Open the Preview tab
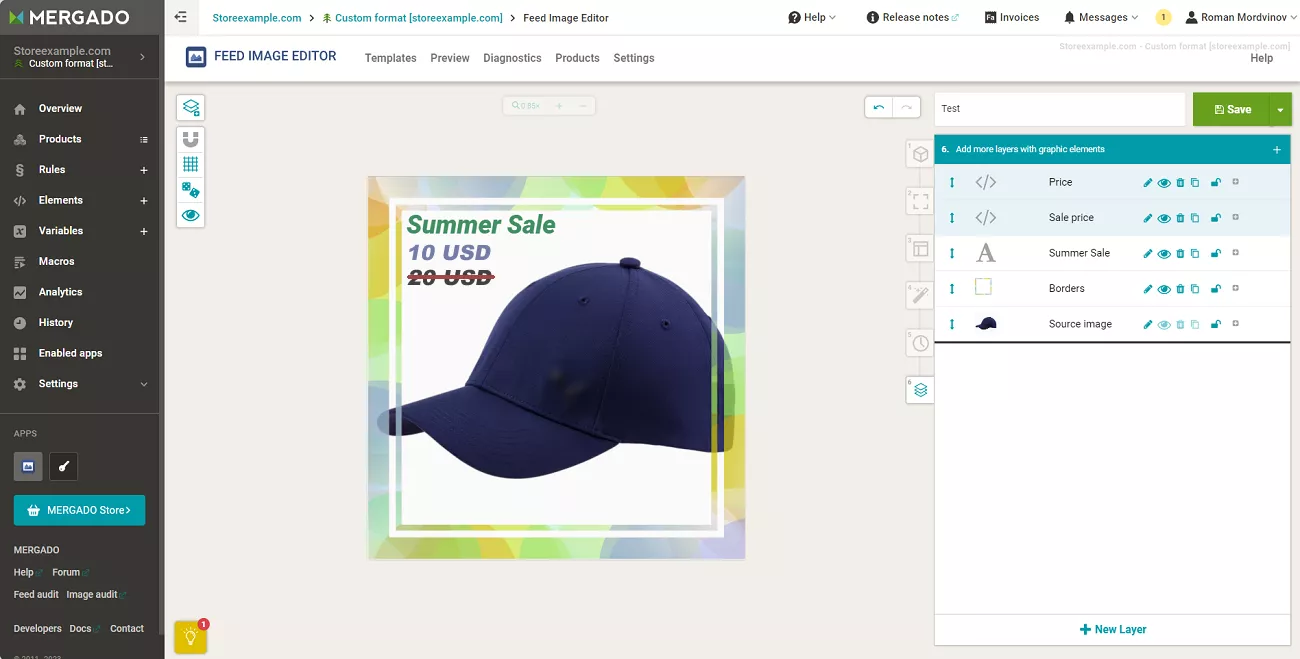Image resolution: width=1300 pixels, height=659 pixels. coord(450,58)
